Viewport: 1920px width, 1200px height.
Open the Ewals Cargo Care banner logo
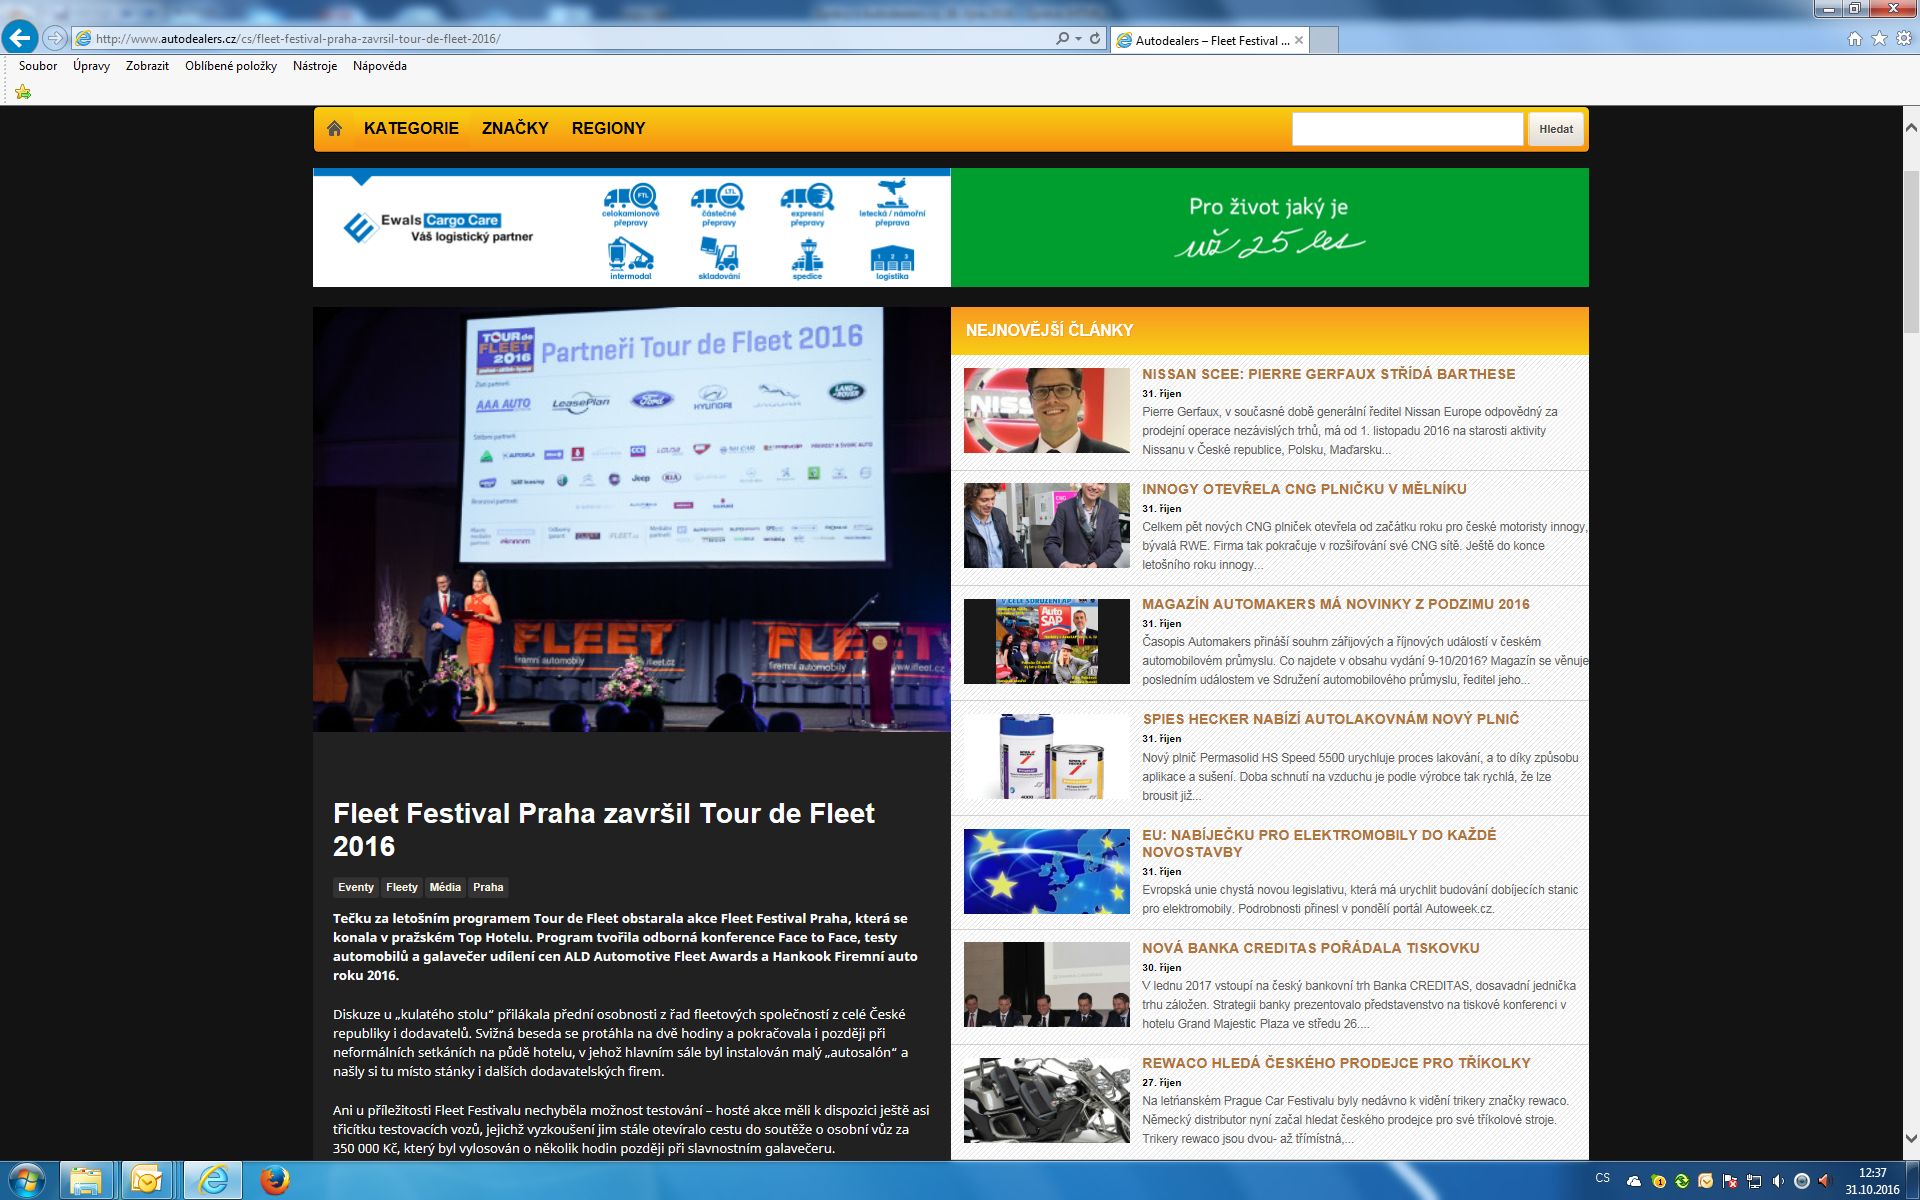click(437, 228)
